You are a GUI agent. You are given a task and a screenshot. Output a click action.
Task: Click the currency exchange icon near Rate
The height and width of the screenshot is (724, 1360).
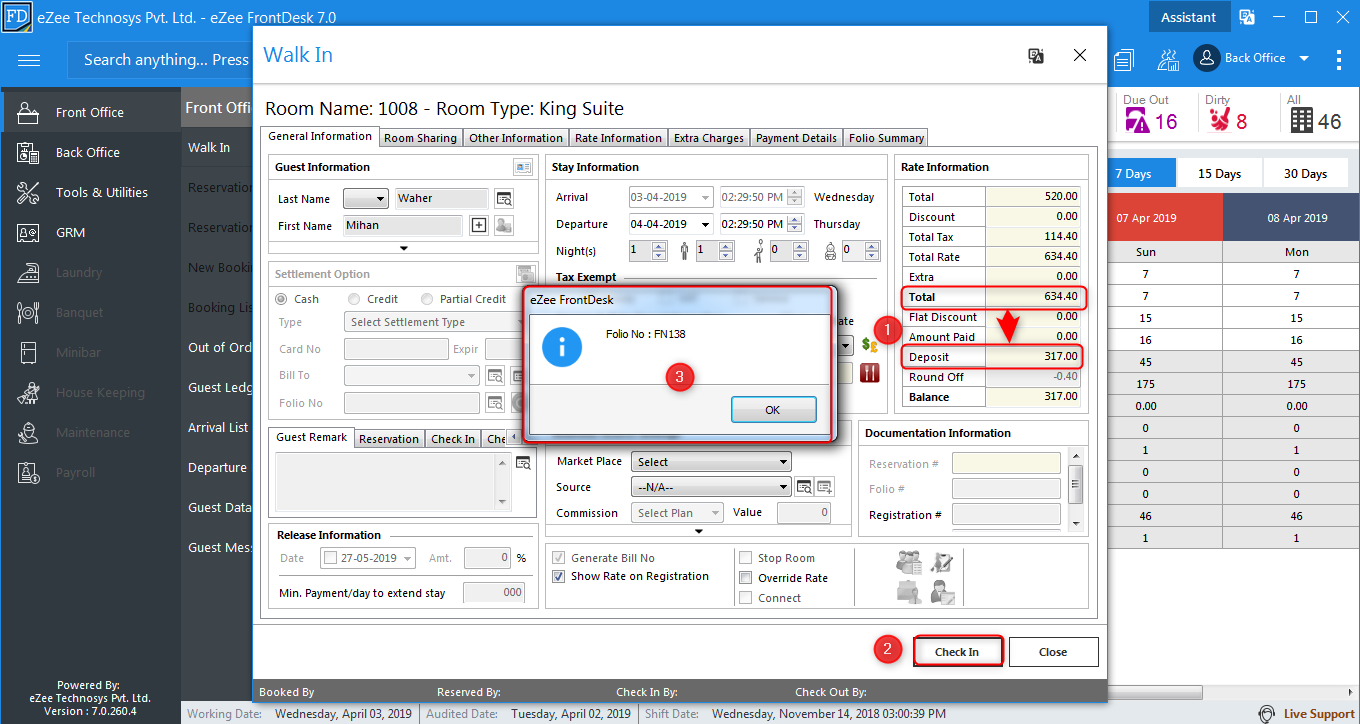pyautogui.click(x=869, y=345)
